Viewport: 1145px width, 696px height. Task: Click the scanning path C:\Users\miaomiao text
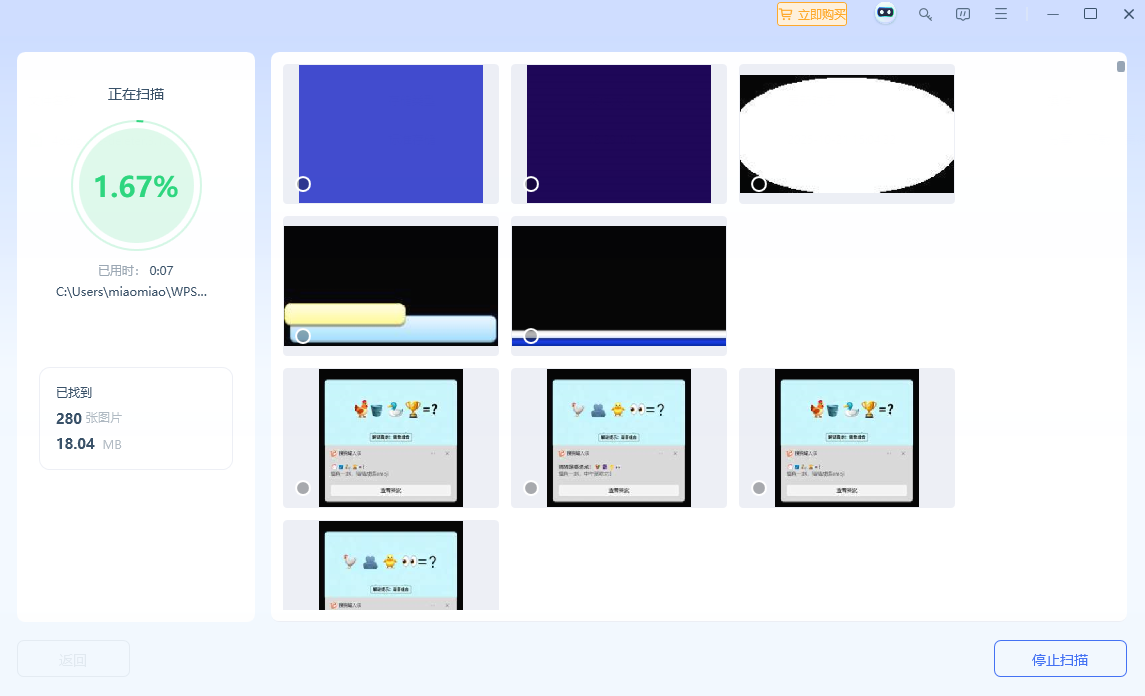(132, 292)
